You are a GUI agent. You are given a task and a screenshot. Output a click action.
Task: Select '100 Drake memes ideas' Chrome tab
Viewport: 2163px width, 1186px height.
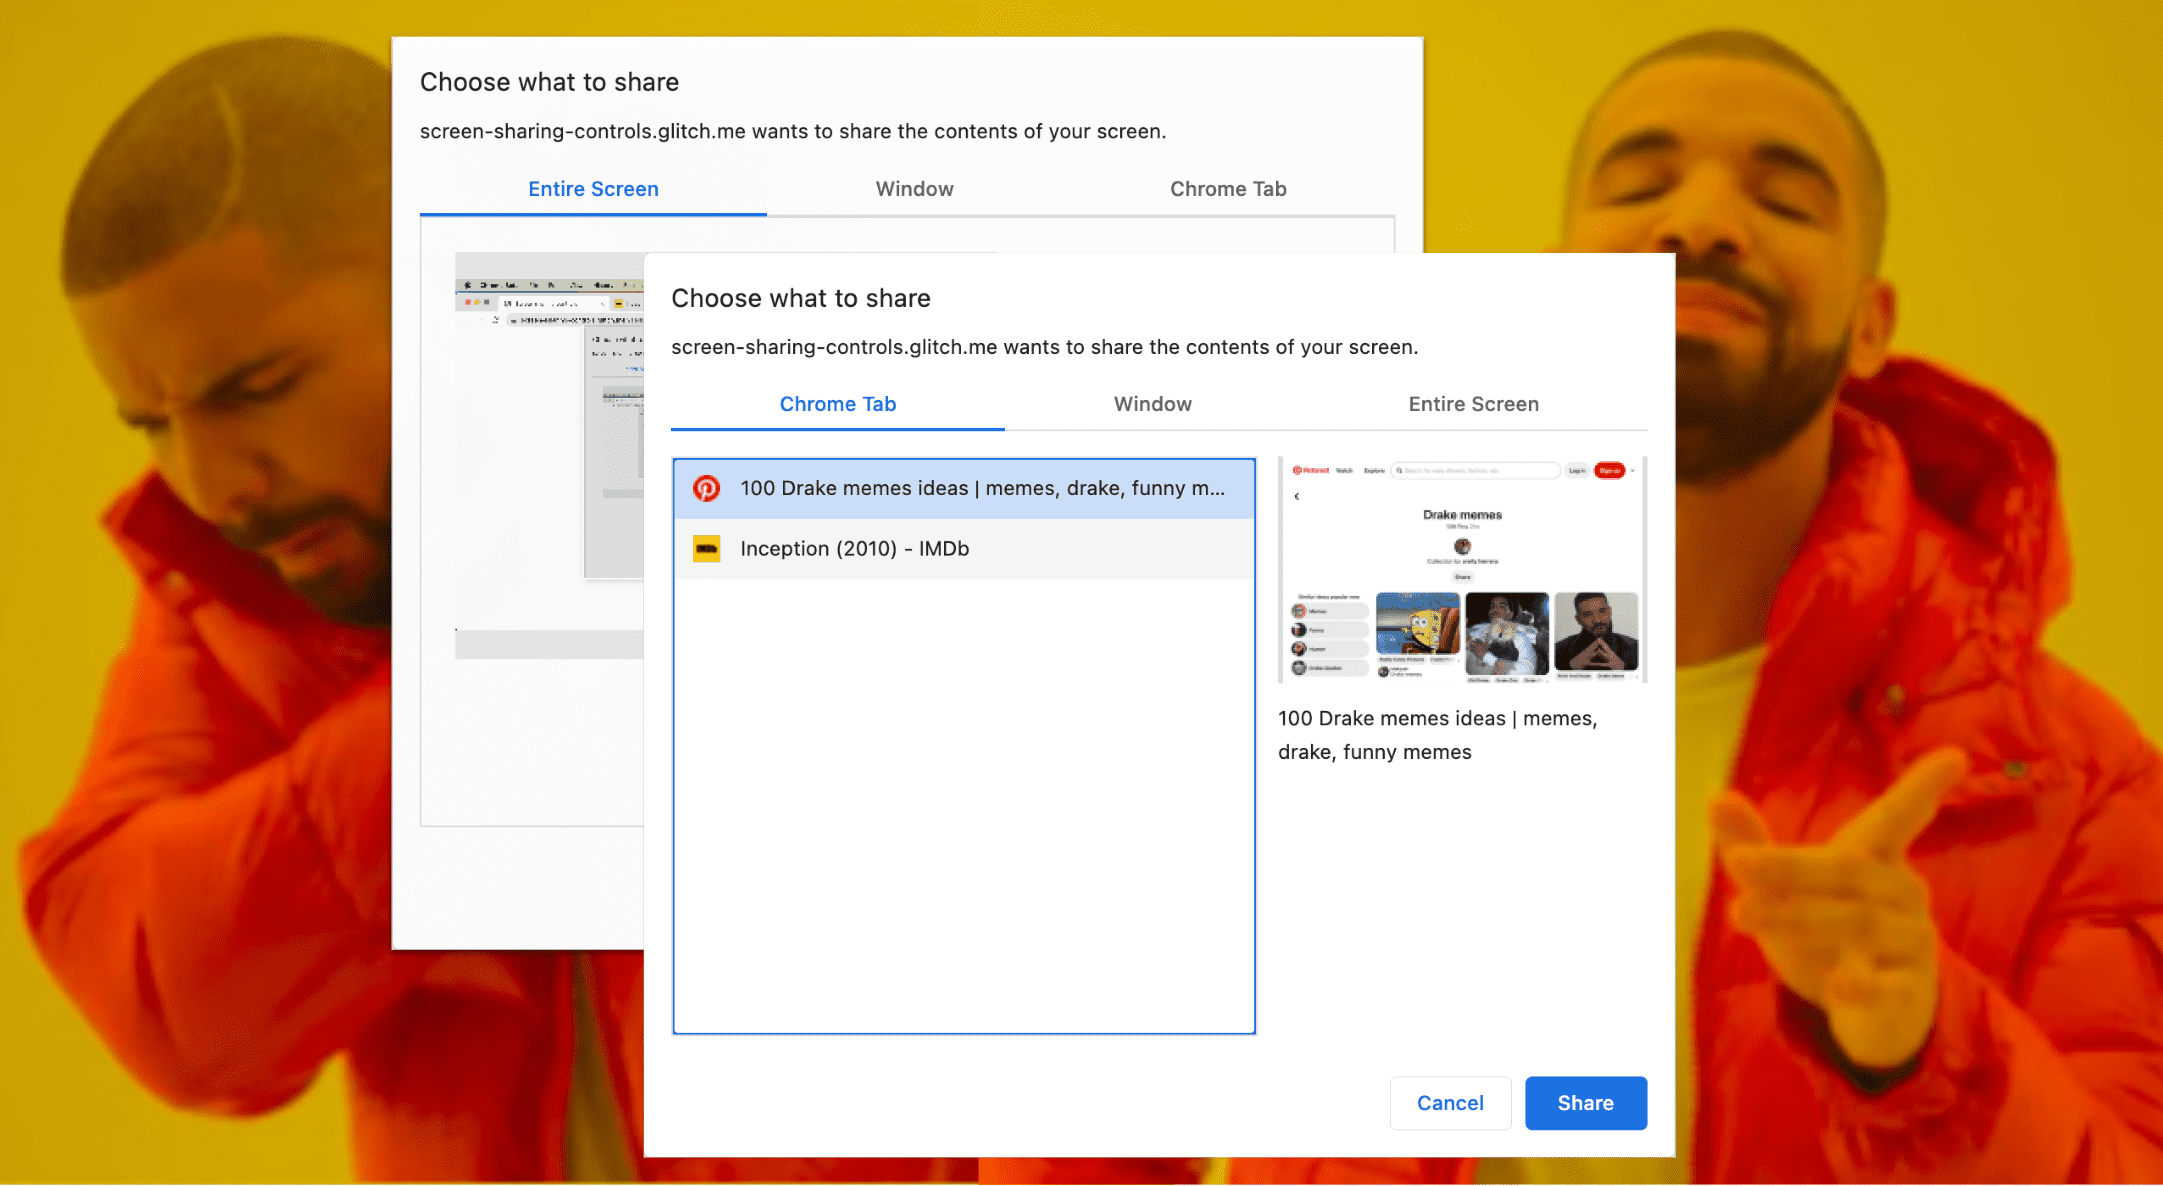965,486
